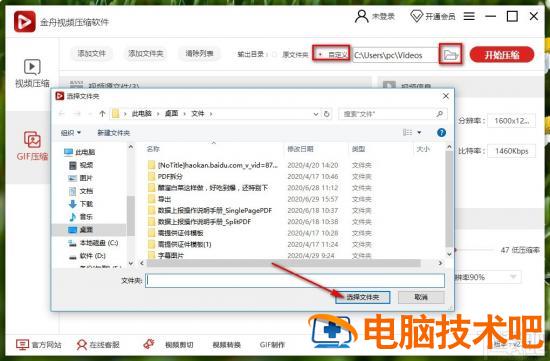Open 视频剪切 tool link
The height and width of the screenshot is (361, 550).
pos(179,345)
